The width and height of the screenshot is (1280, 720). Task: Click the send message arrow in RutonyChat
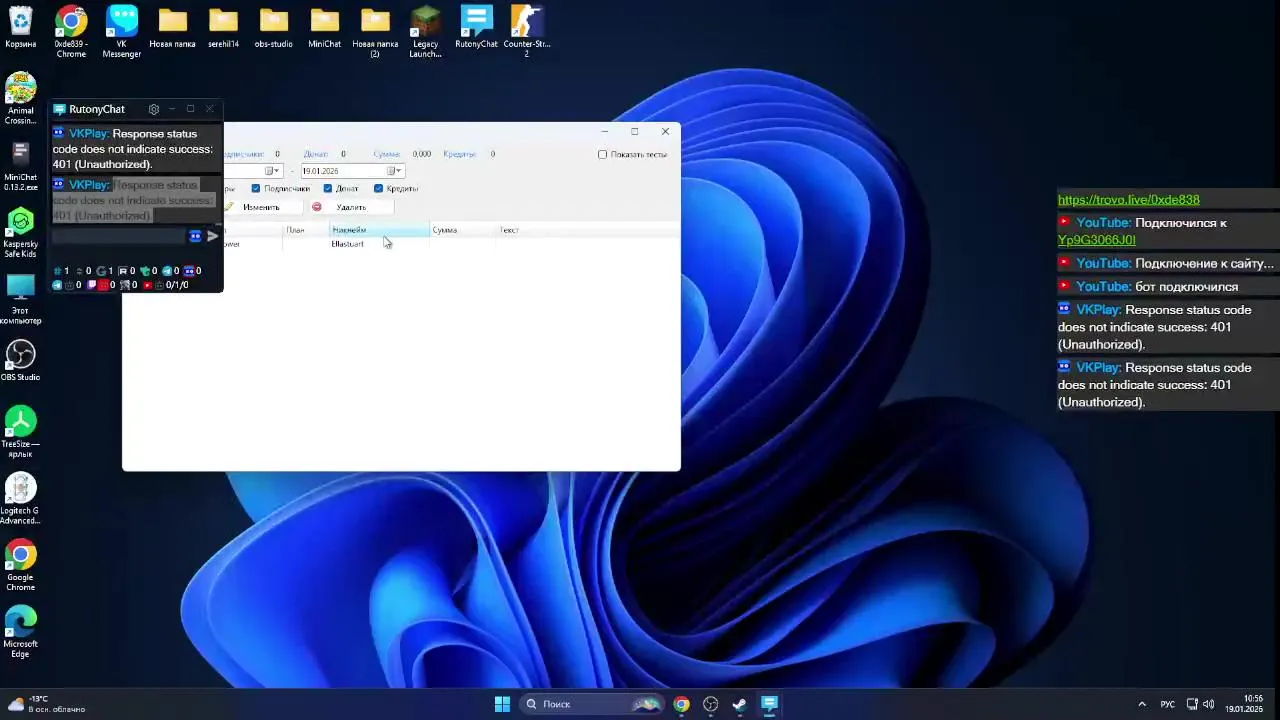click(212, 236)
